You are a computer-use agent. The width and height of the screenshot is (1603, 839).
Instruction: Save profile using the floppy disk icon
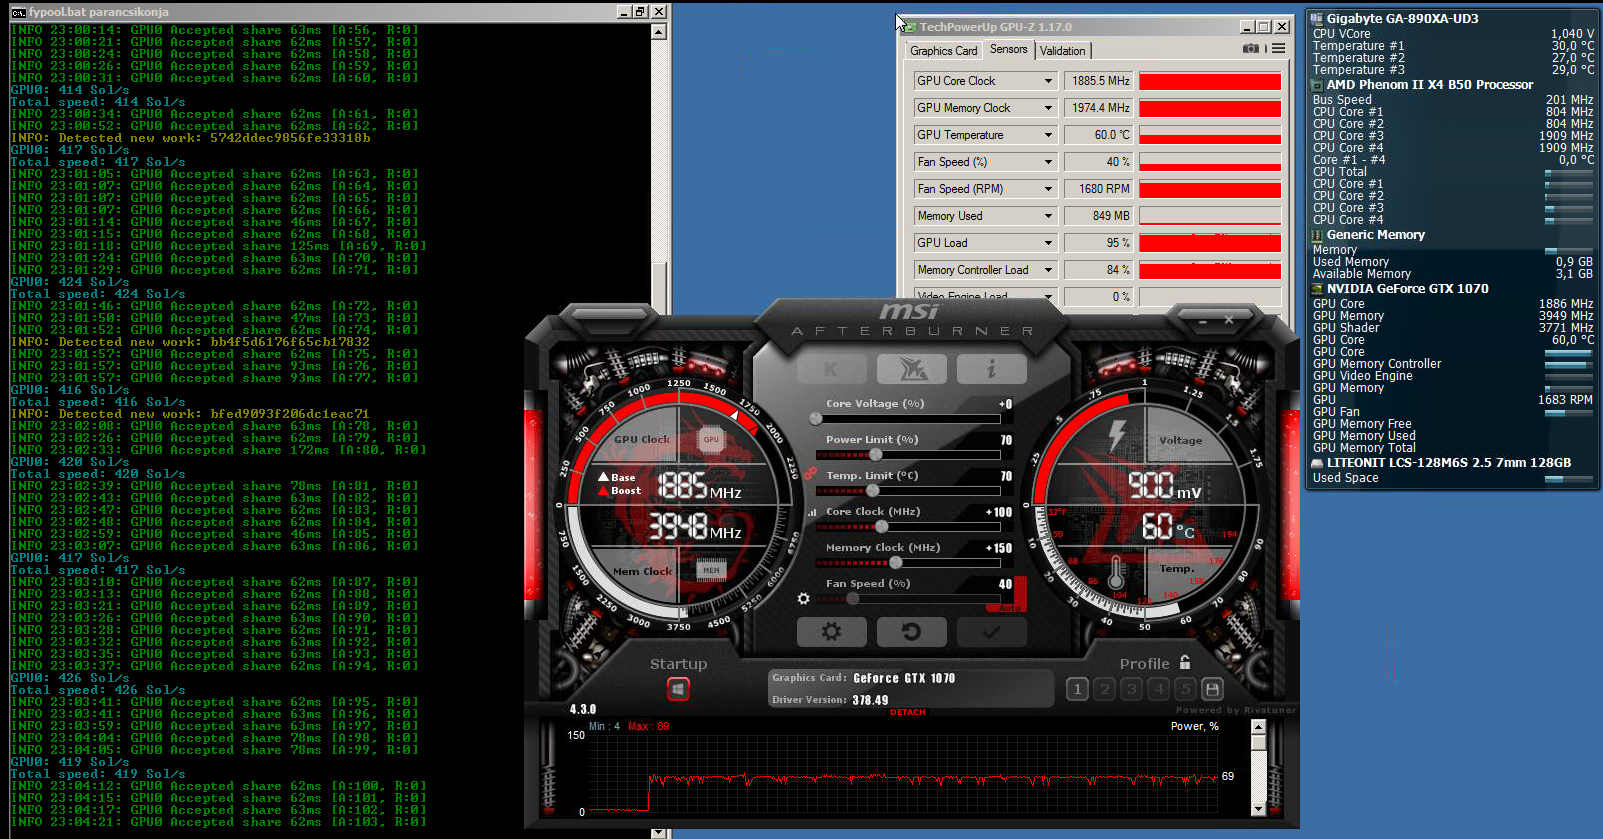(1212, 689)
